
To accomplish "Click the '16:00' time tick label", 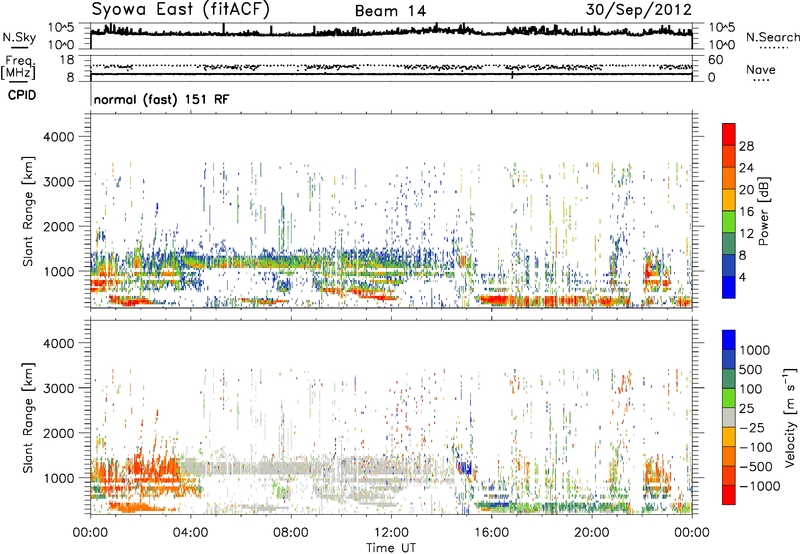I will tap(491, 533).
